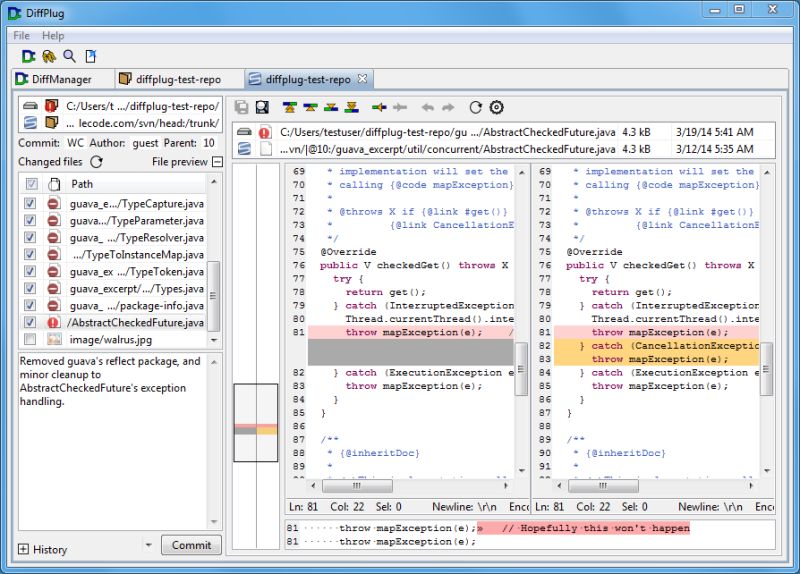The height and width of the screenshot is (574, 800).
Task: Click the blue SVN repository icon in left panel
Action: (x=31, y=123)
